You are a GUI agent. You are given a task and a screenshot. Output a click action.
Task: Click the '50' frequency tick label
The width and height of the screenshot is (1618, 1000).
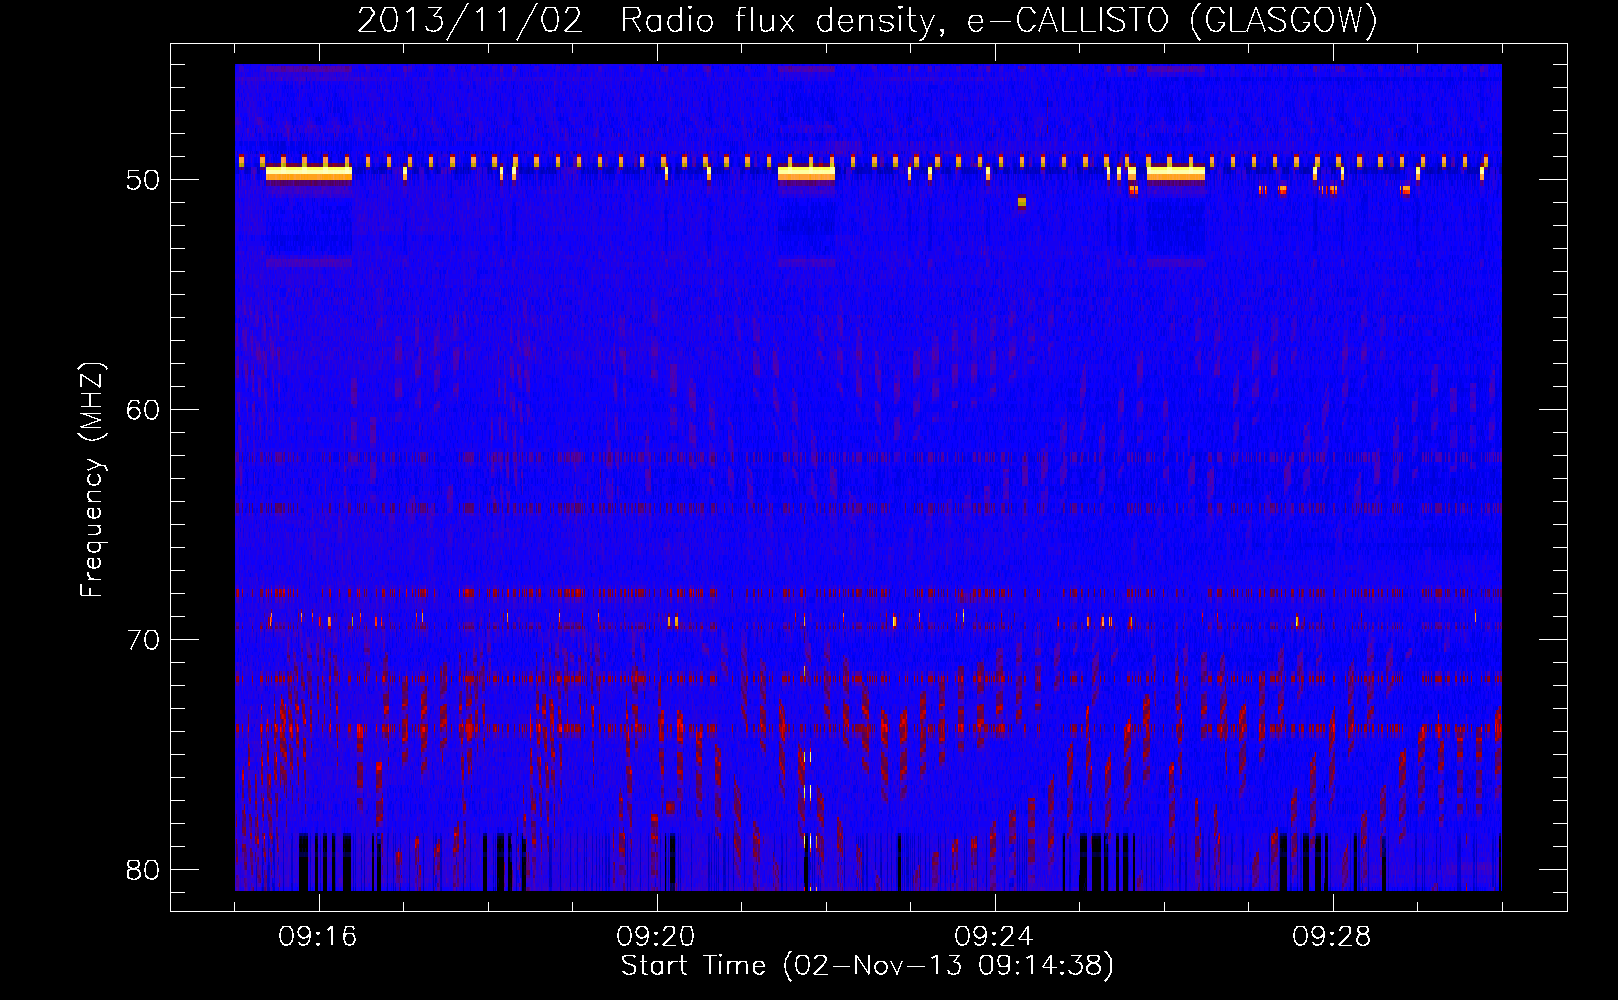[144, 180]
